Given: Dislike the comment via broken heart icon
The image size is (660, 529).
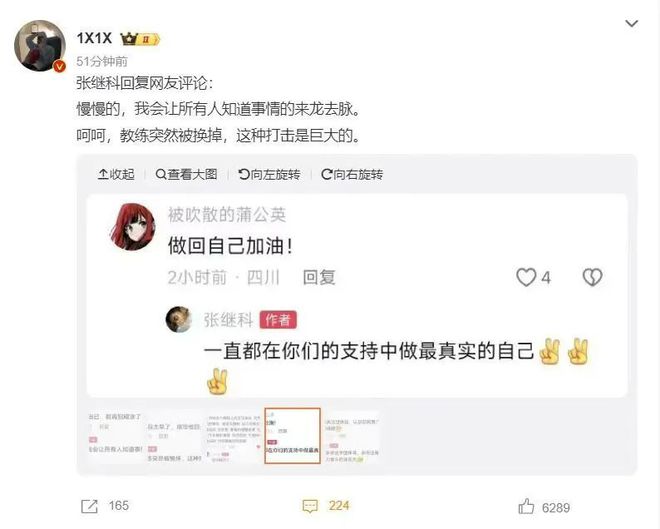Looking at the screenshot, I should (592, 277).
